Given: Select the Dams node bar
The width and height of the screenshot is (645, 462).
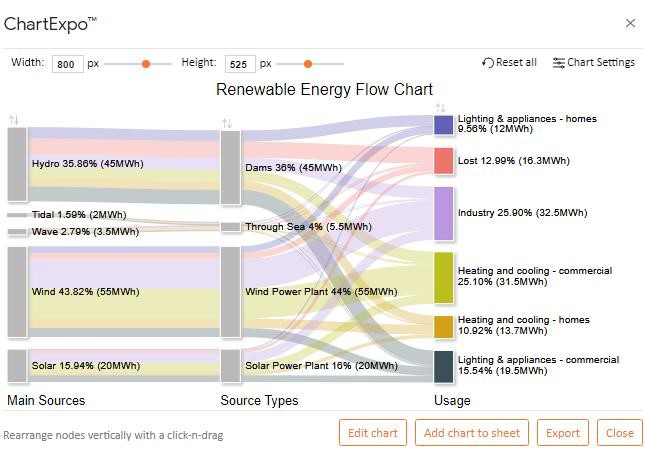Looking at the screenshot, I should pos(230,167).
